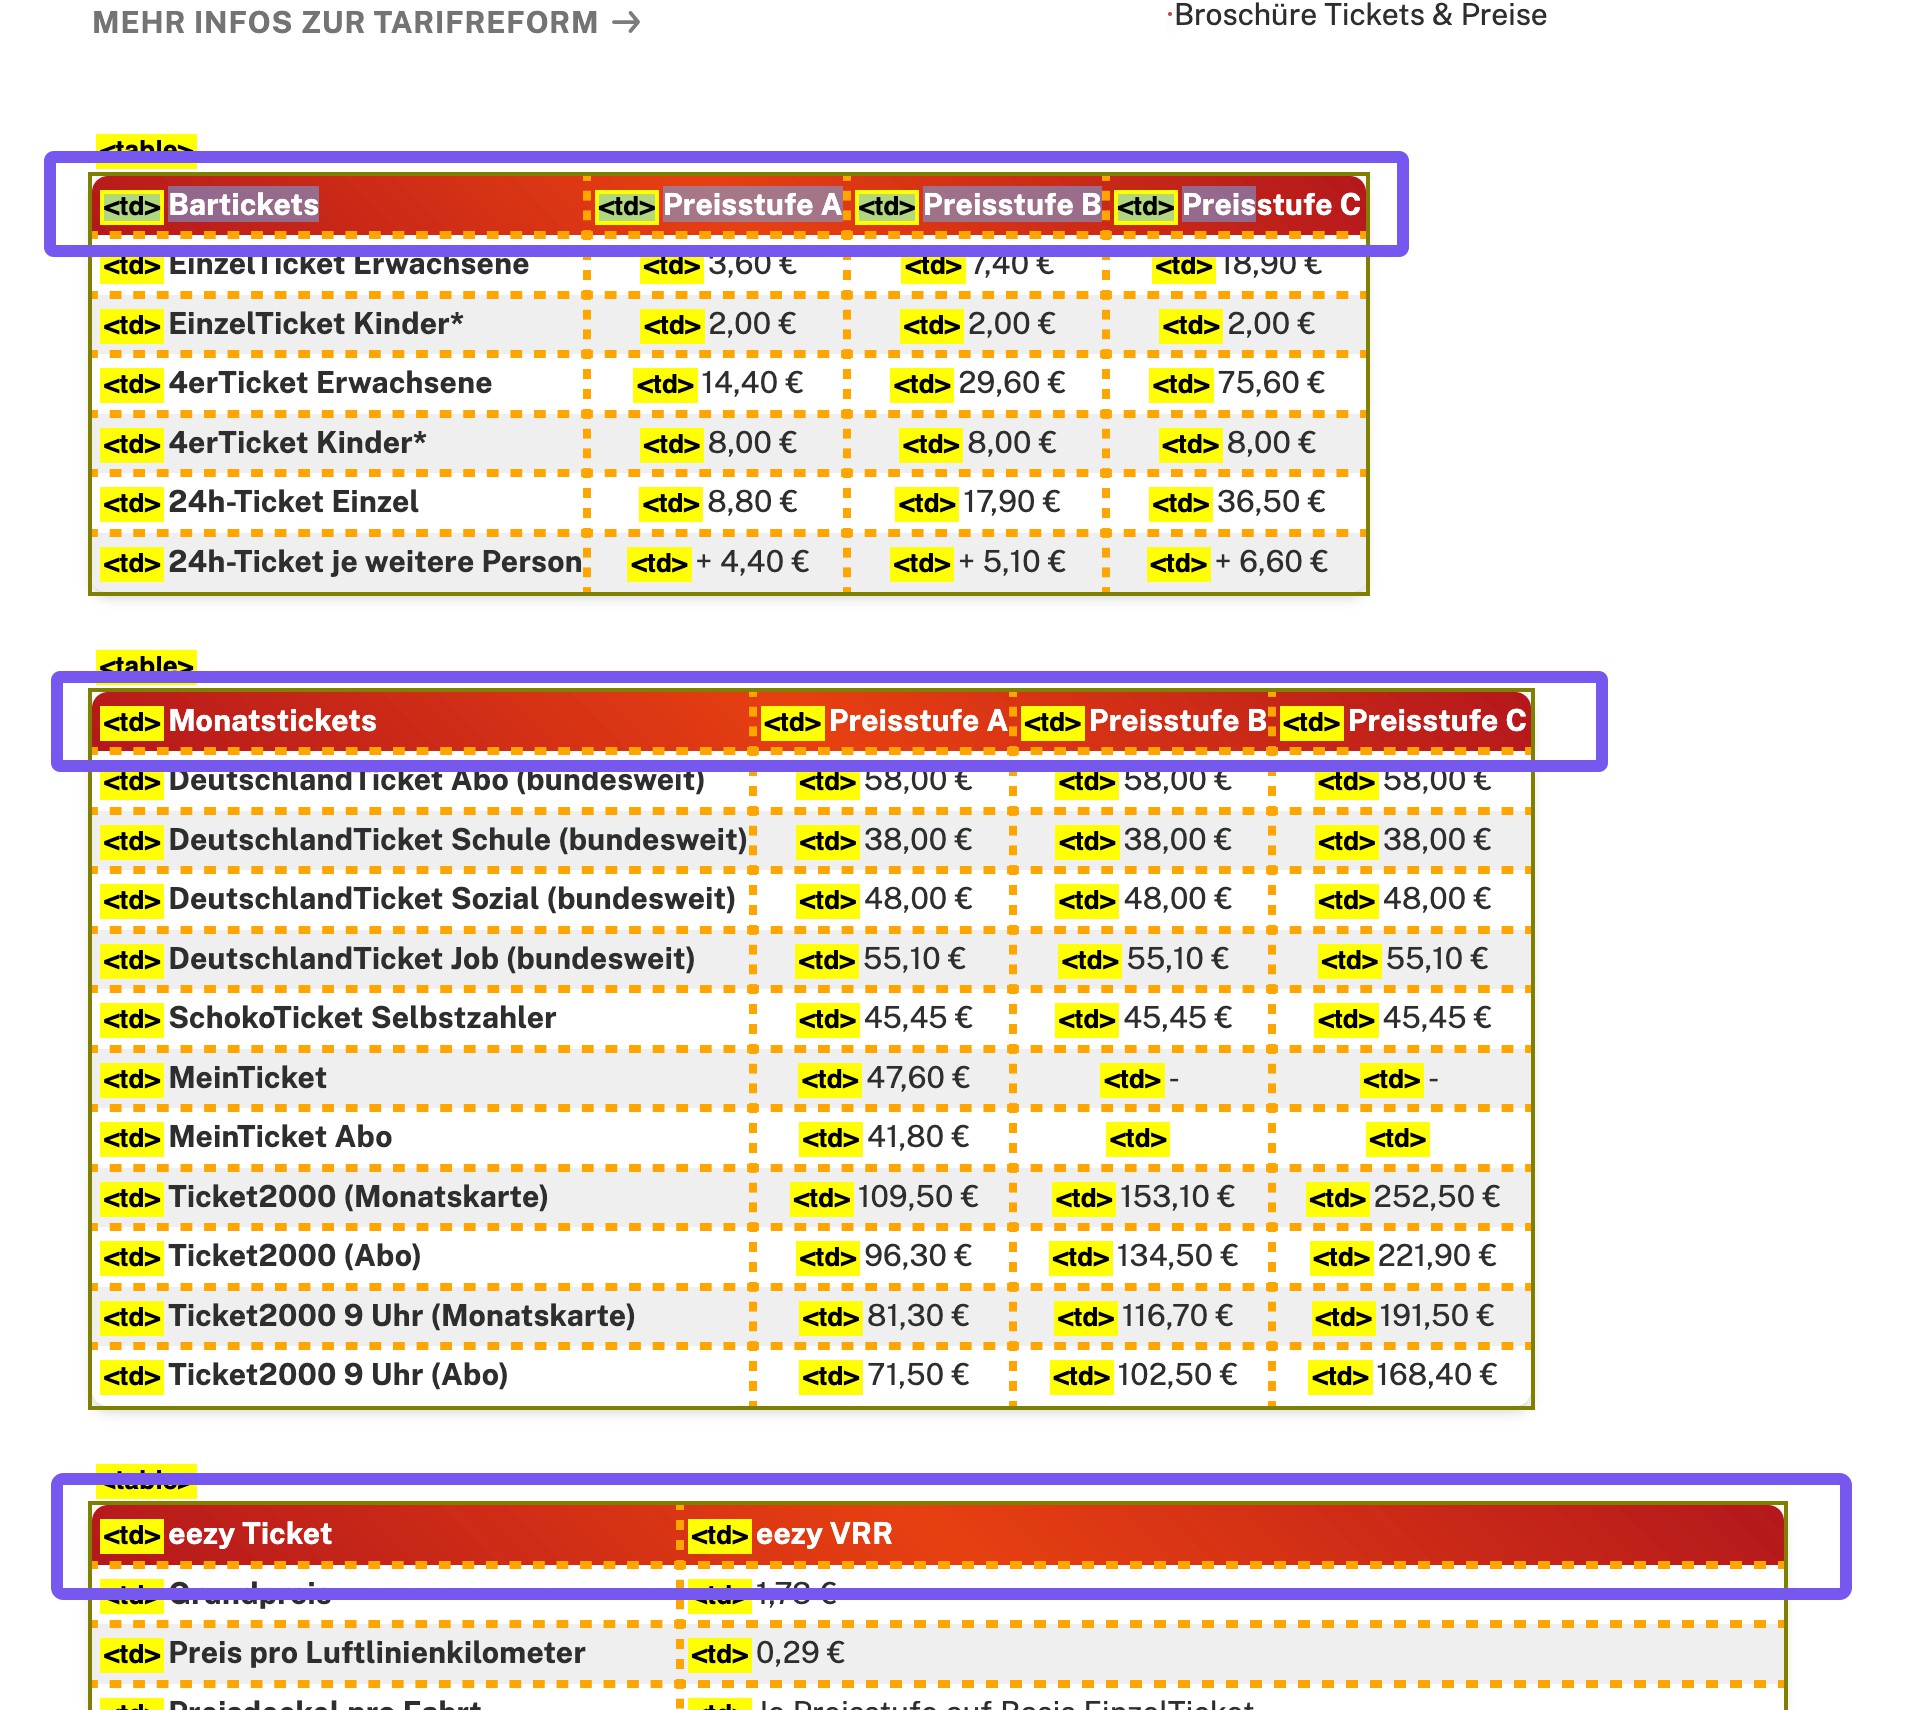Image resolution: width=1914 pixels, height=1710 pixels.
Task: Click the td tag beside MeinTicket Abo
Action: [x=131, y=1138]
